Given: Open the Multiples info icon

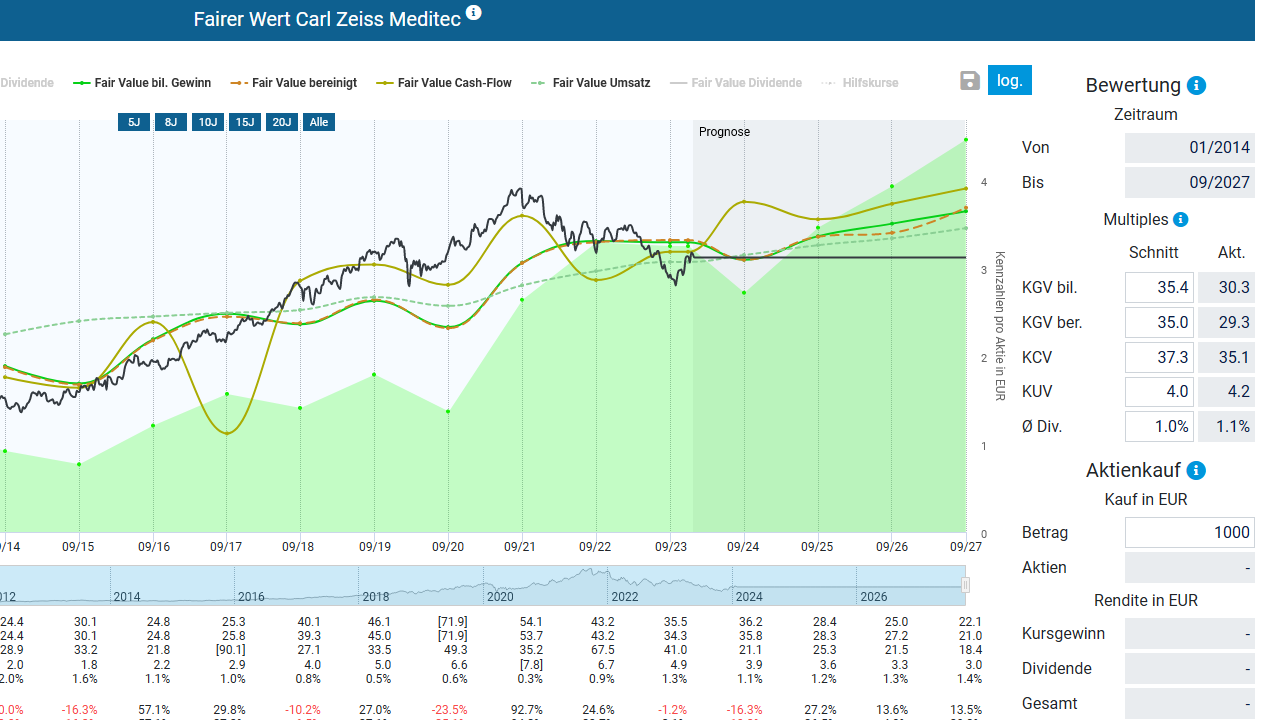Looking at the screenshot, I should click(x=1180, y=220).
